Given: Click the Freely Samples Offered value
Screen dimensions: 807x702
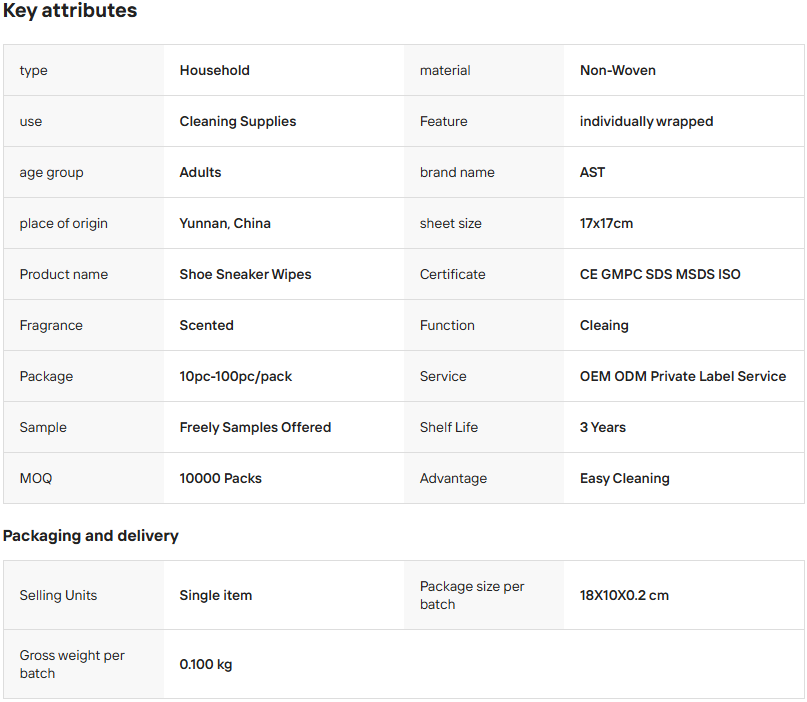Looking at the screenshot, I should point(255,427).
